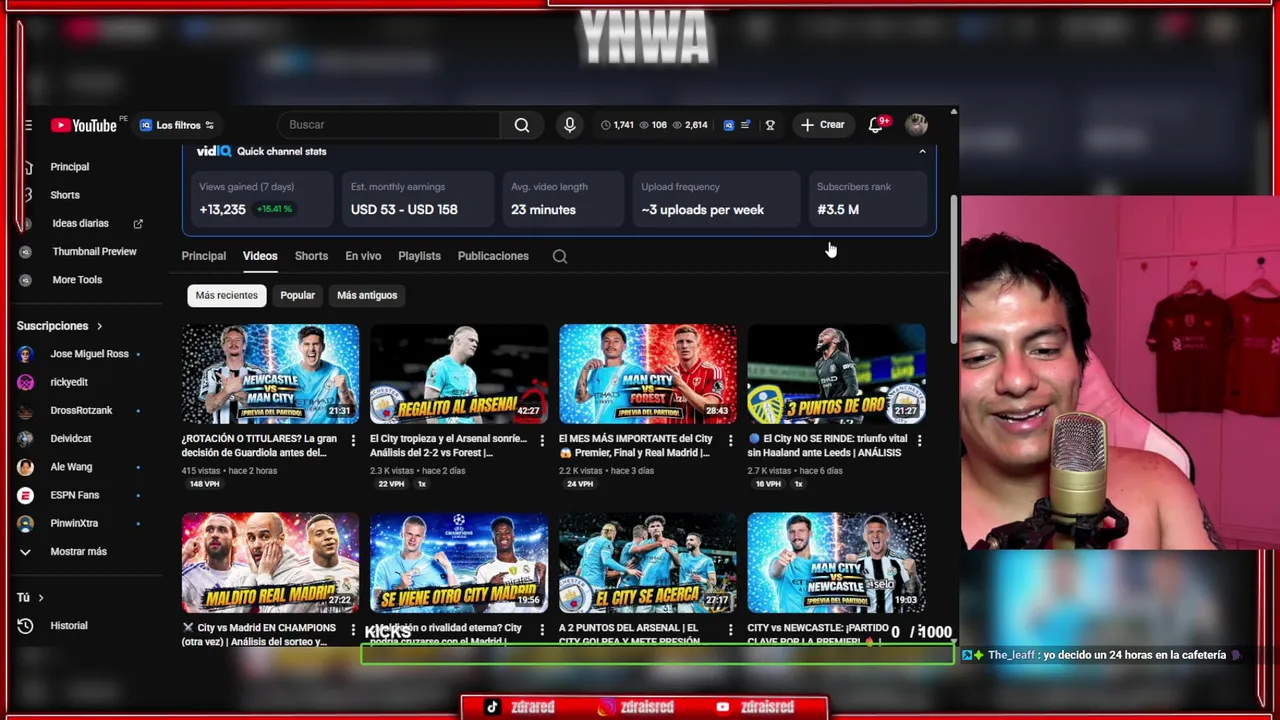
Task: Switch to Publicaciones tab
Action: pyautogui.click(x=493, y=256)
